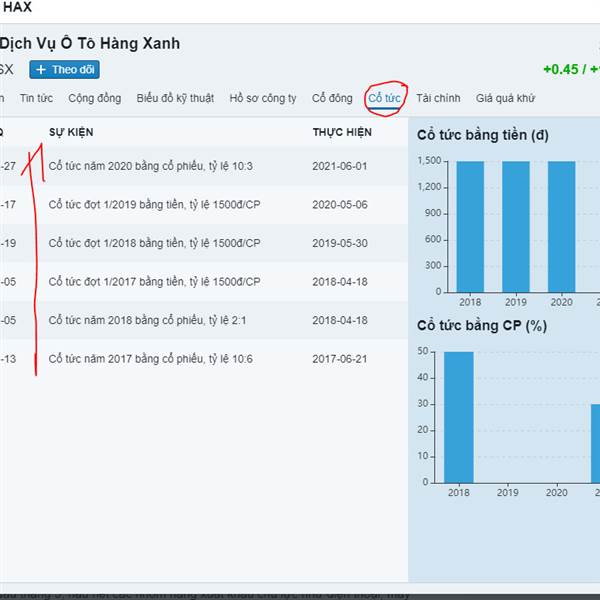
Task: Click 2018 bar in cash dividend chart
Action: [x=470, y=227]
